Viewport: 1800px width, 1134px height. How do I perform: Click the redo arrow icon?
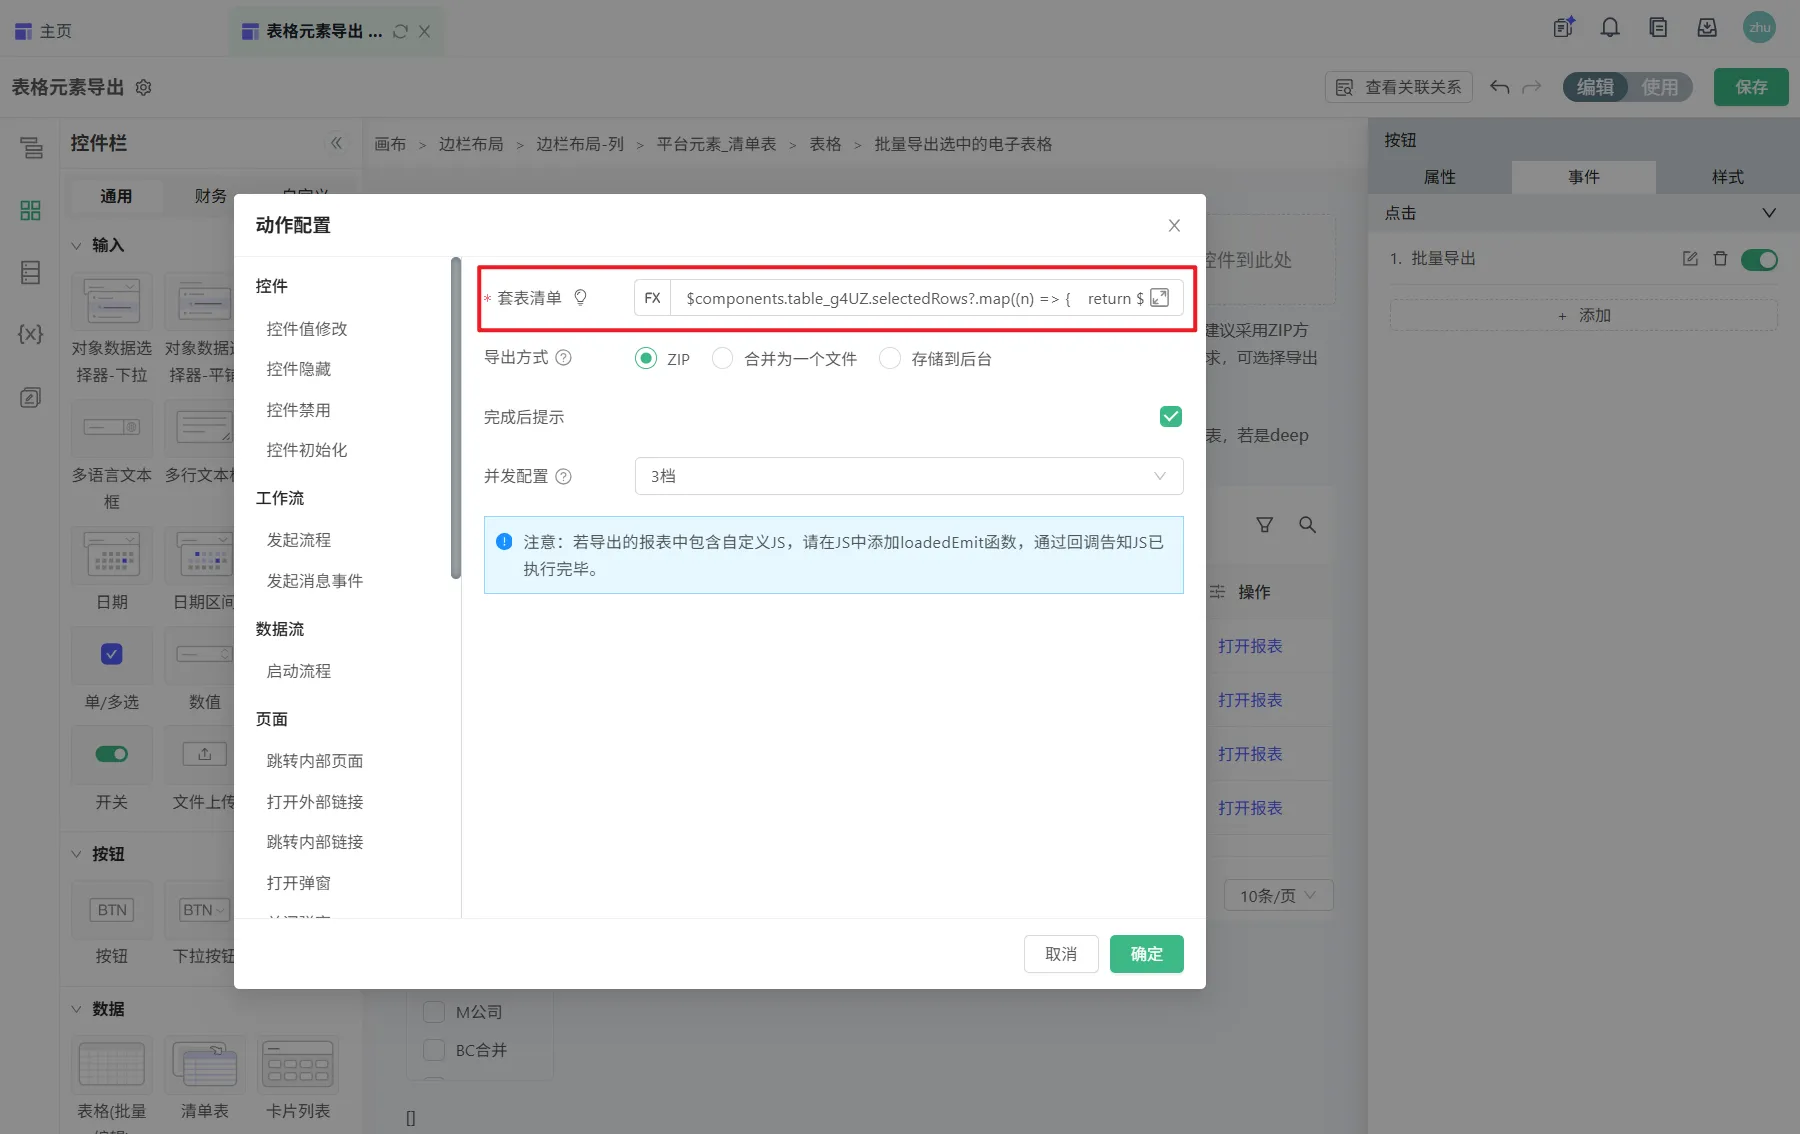pos(1532,87)
